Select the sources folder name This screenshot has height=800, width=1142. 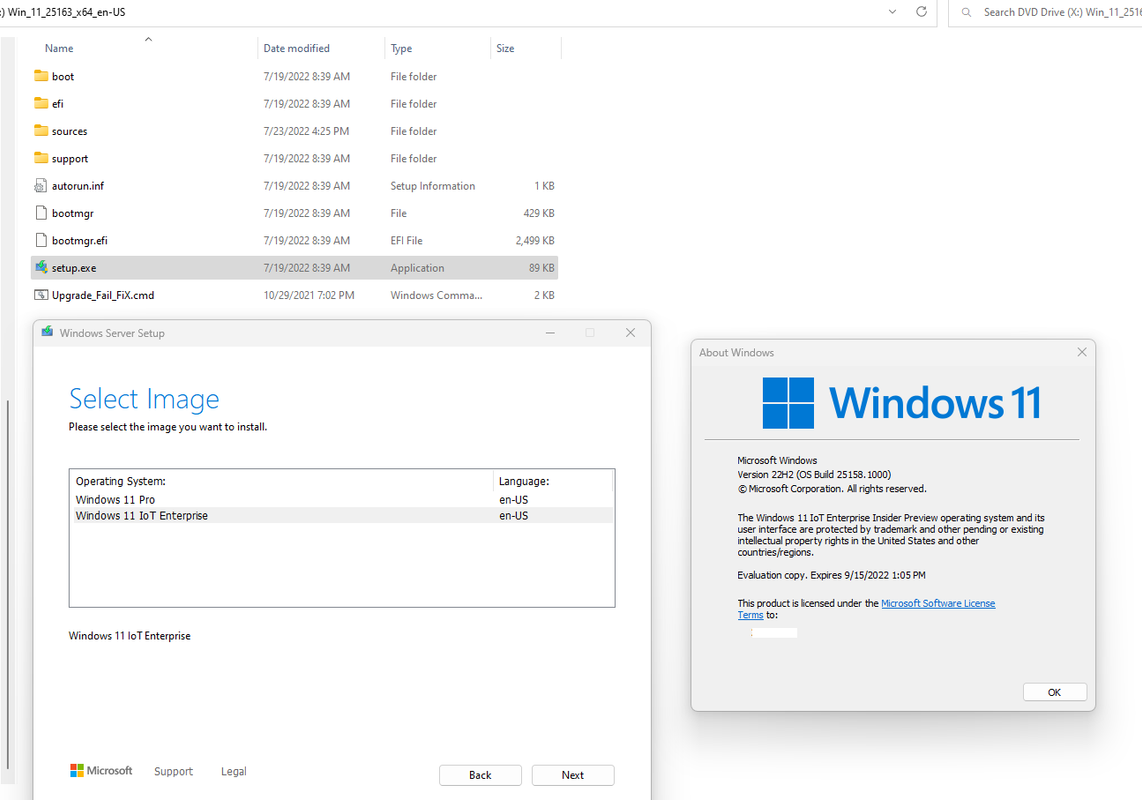click(69, 131)
